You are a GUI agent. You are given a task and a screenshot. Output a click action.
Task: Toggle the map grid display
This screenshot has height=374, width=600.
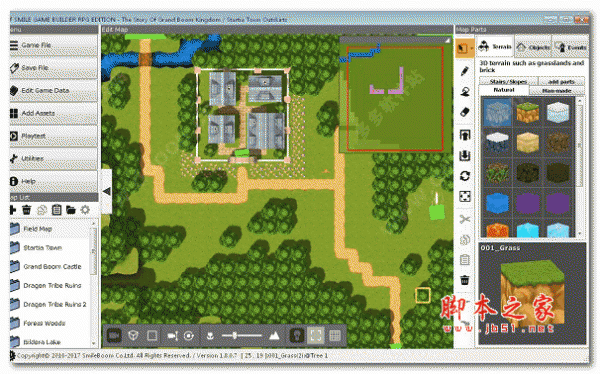pyautogui.click(x=335, y=336)
